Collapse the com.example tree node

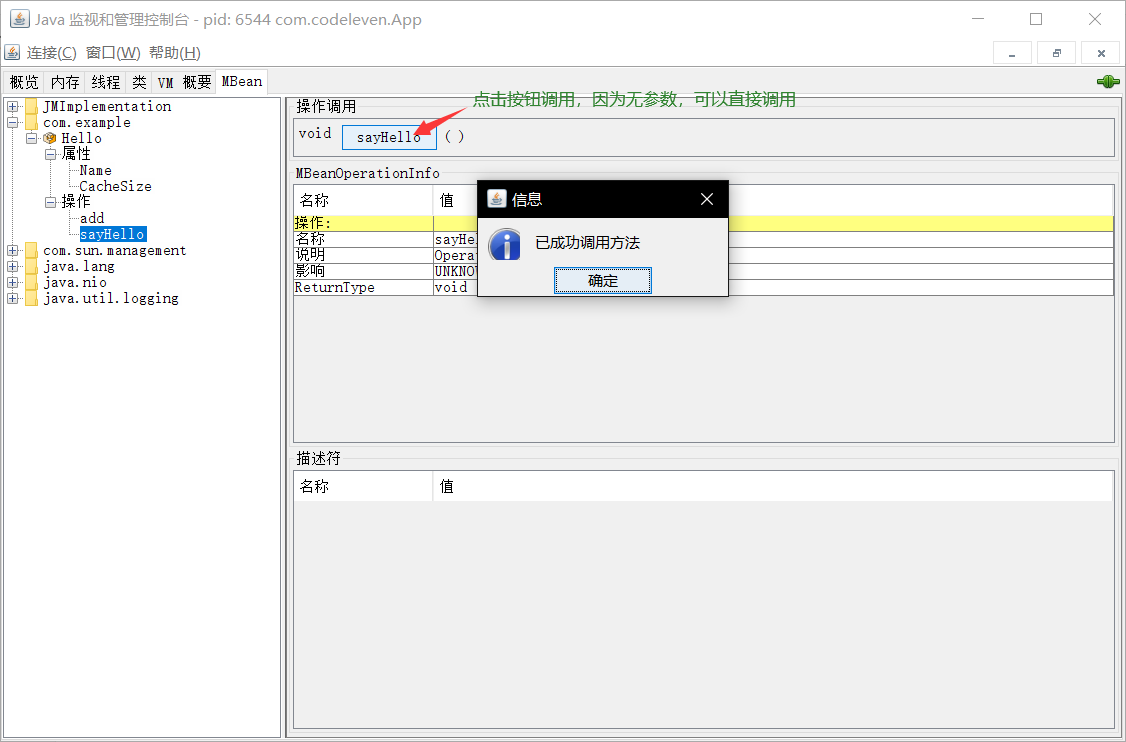click(x=12, y=122)
